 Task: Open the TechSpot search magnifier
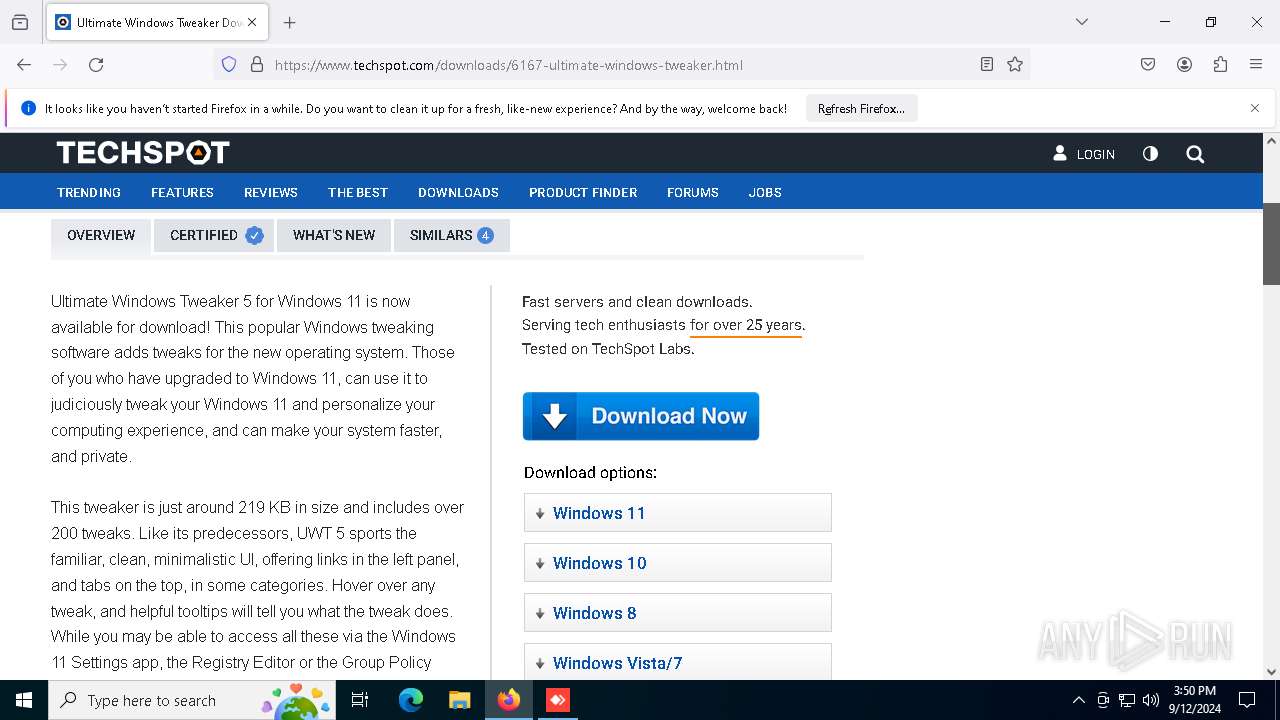(1195, 154)
